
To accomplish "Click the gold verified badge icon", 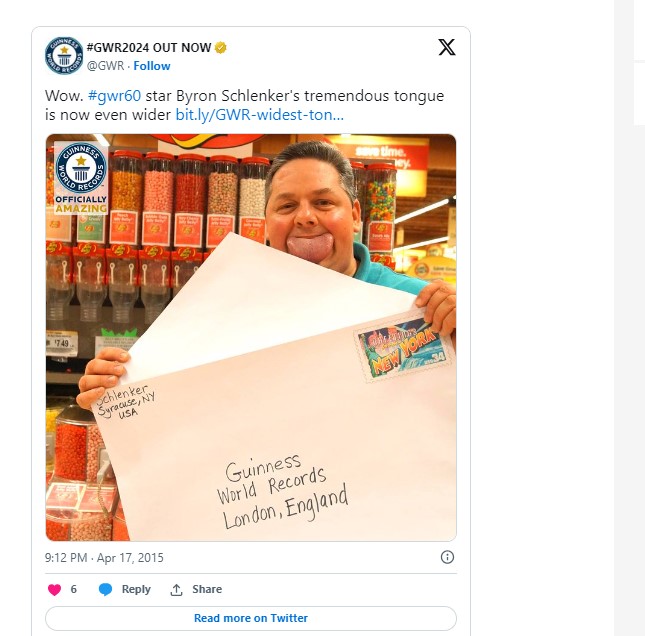I will 221,48.
